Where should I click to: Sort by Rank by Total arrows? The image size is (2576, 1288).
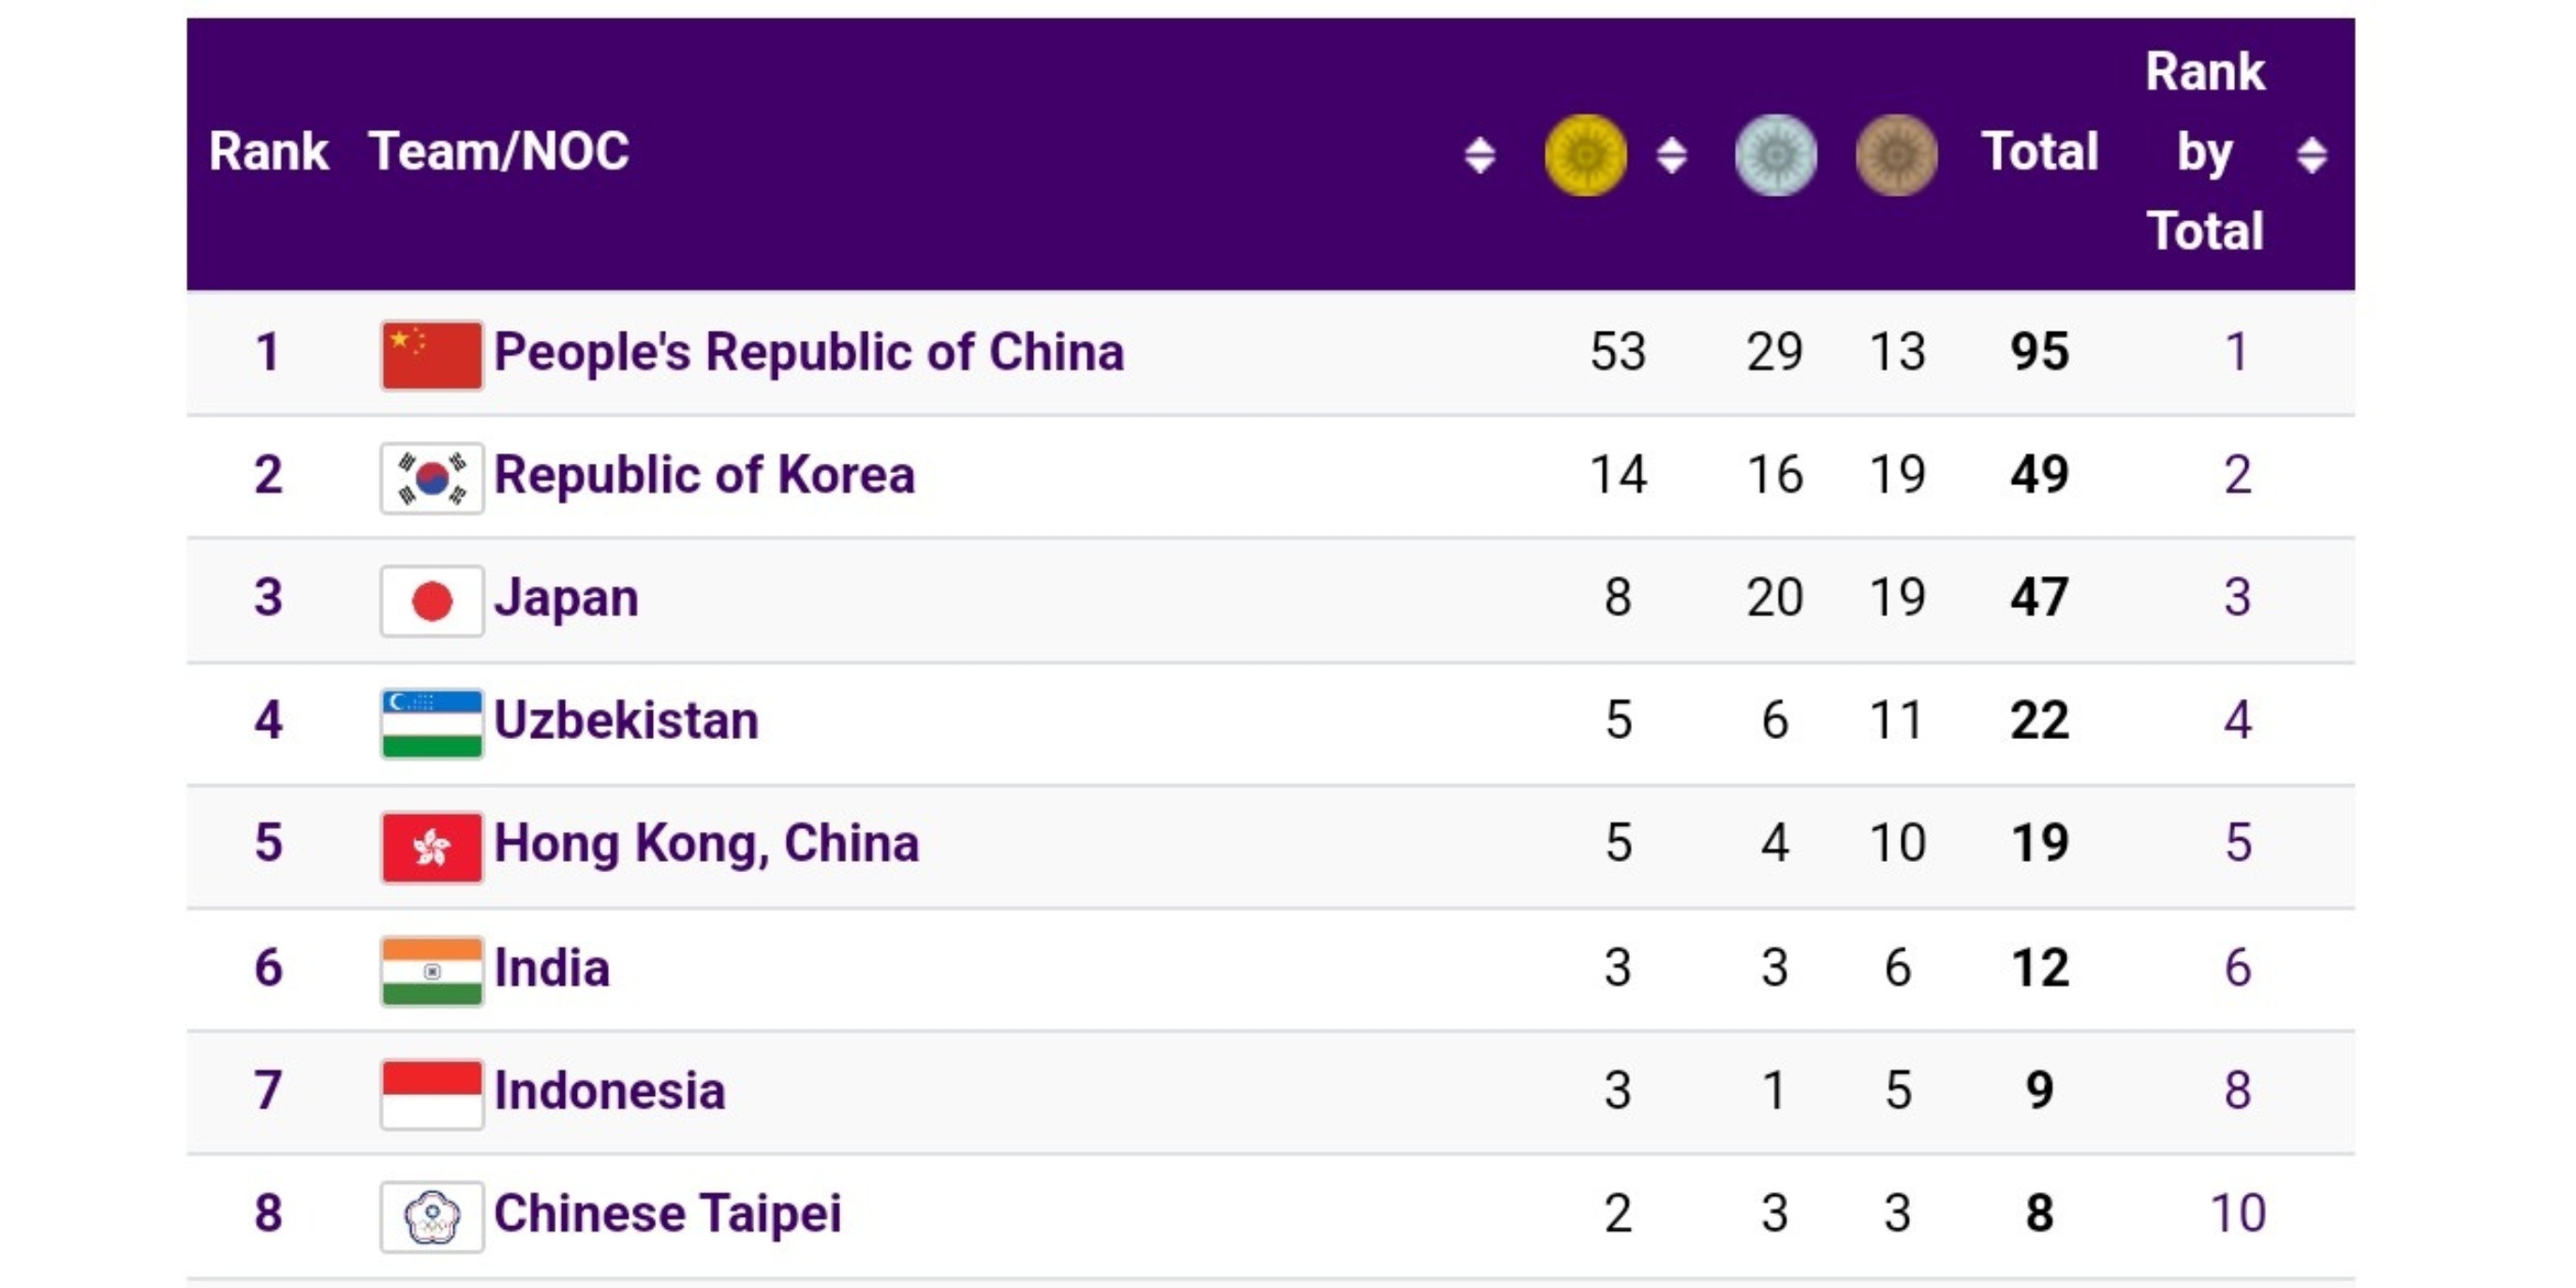pyautogui.click(x=2311, y=155)
